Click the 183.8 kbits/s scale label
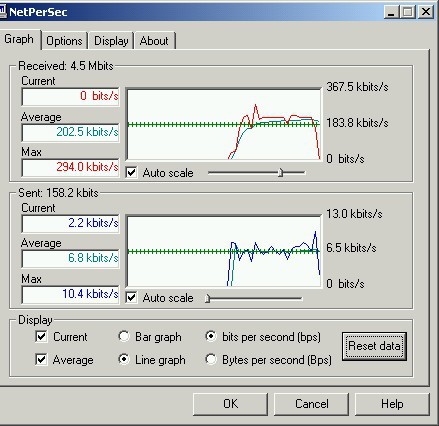The height and width of the screenshot is (426, 439). tap(357, 123)
